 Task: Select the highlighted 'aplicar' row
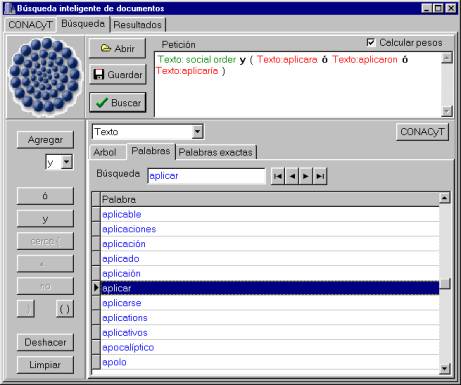pos(270,288)
